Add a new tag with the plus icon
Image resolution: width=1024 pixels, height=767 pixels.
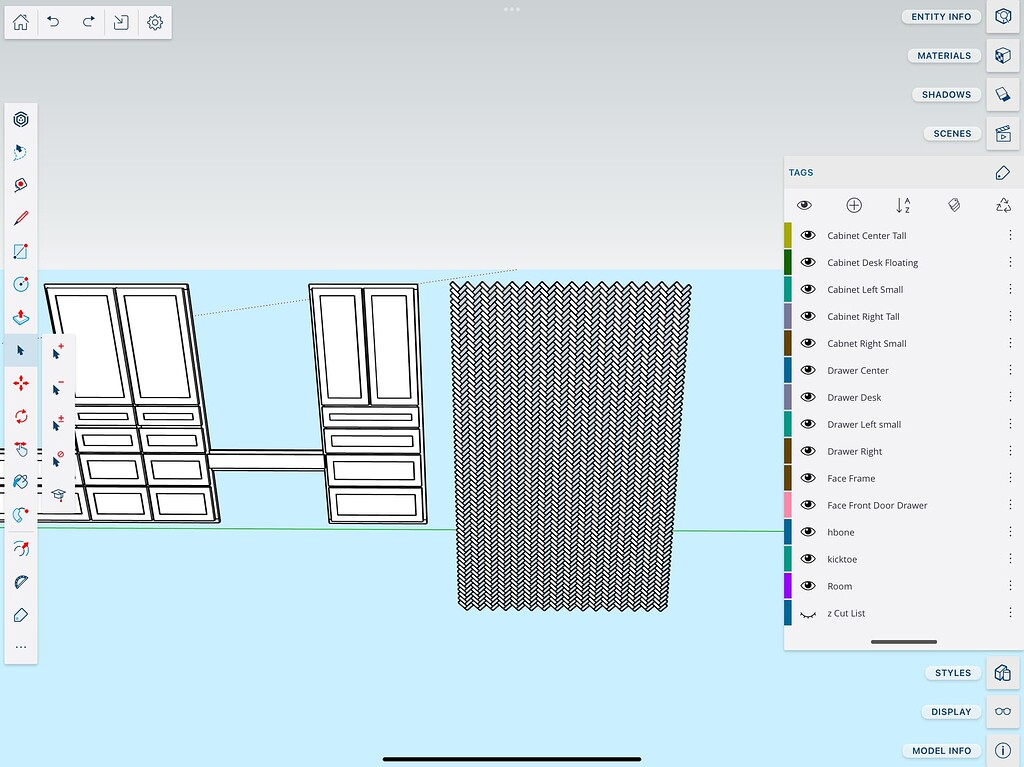(854, 205)
